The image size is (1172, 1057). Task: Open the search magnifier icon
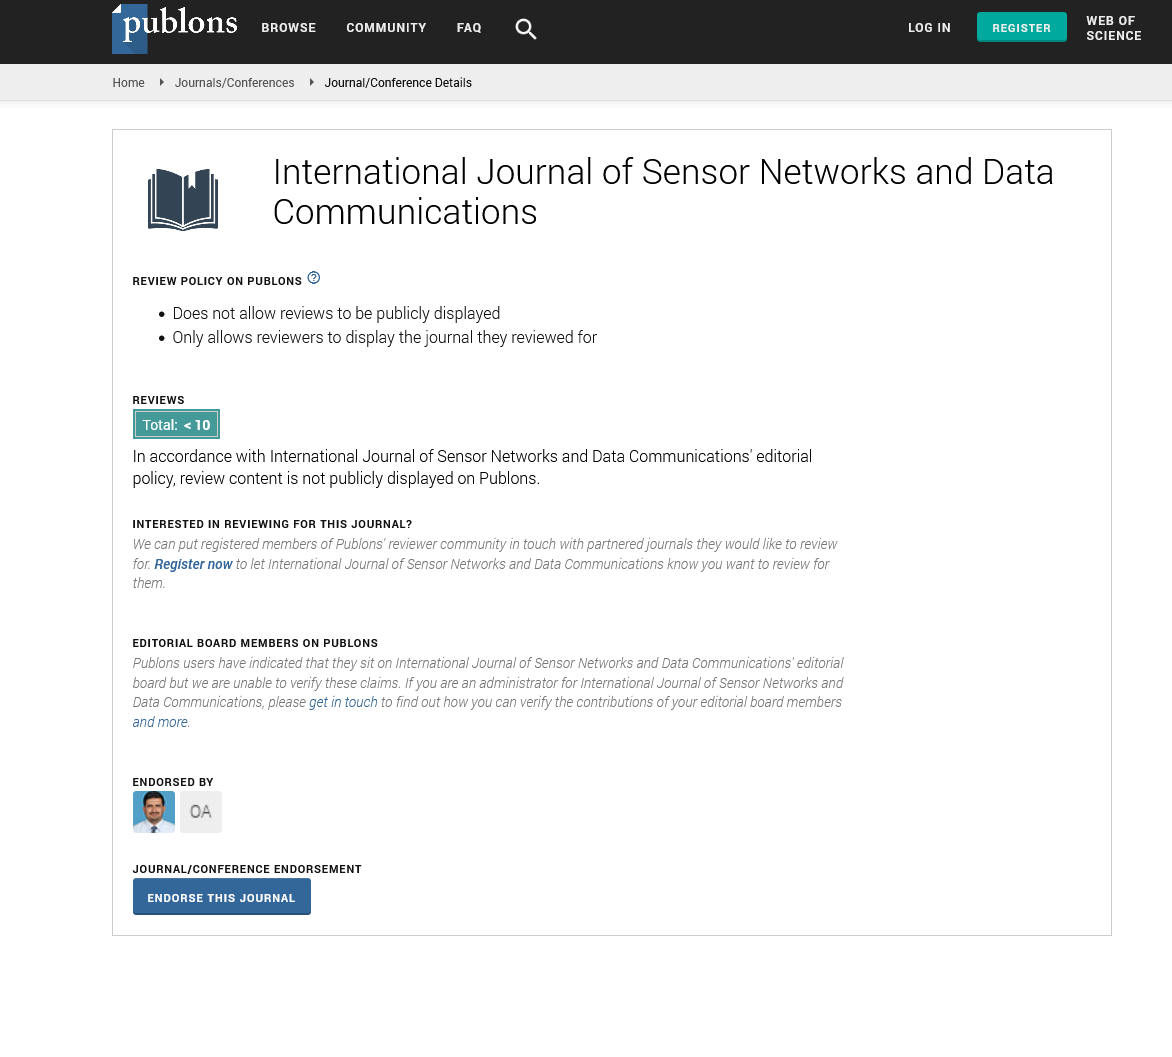(526, 29)
